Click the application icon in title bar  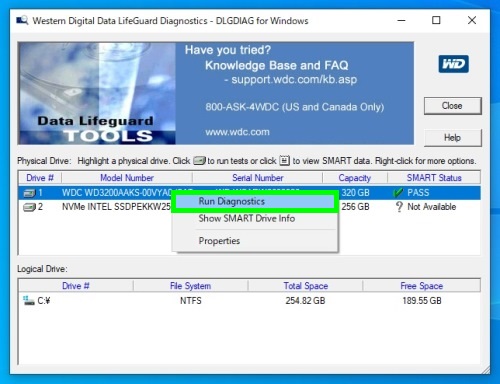pyautogui.click(x=22, y=20)
